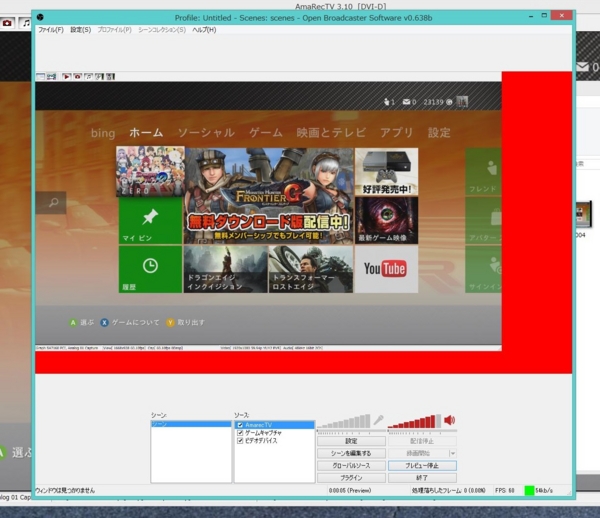600x518 pixels.
Task: Uncheck the AmarecTV source checkbox
Action: coord(240,425)
